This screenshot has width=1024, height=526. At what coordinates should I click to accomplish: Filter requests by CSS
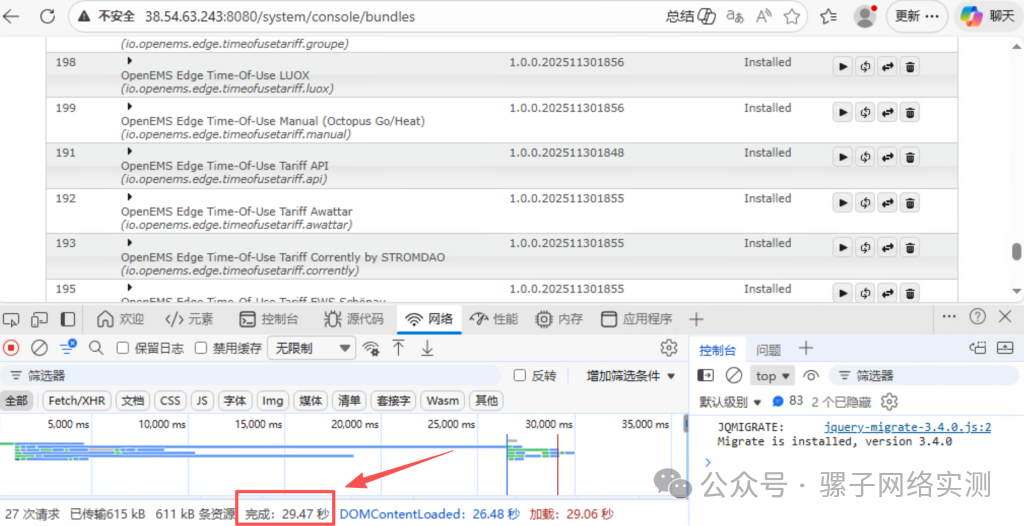click(x=170, y=401)
